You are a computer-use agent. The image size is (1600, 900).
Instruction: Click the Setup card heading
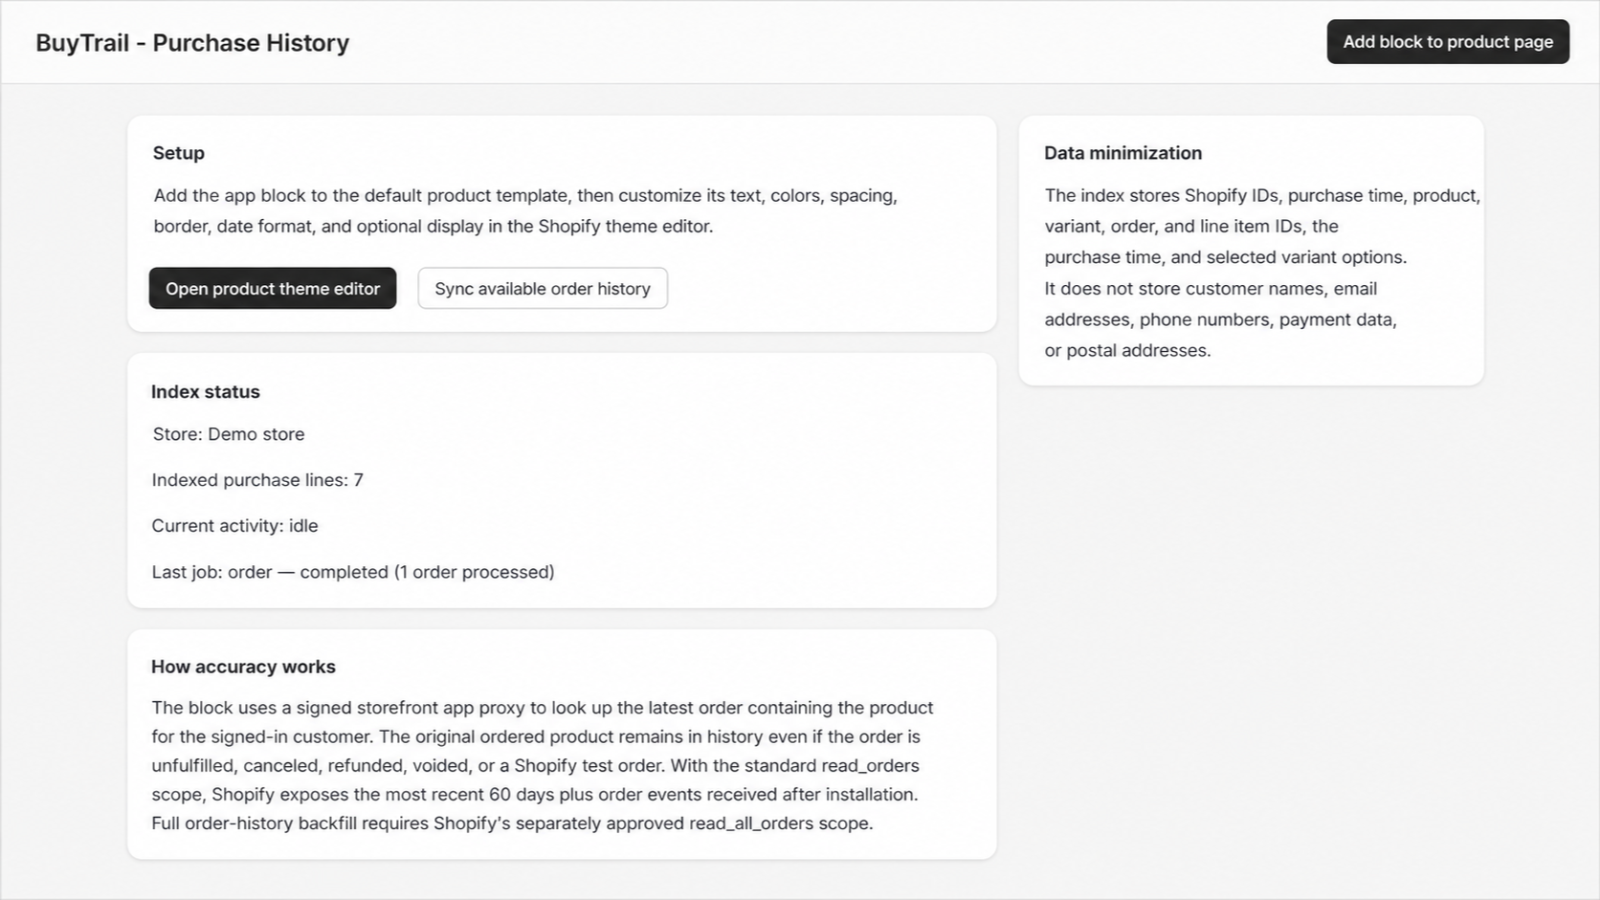tap(179, 153)
